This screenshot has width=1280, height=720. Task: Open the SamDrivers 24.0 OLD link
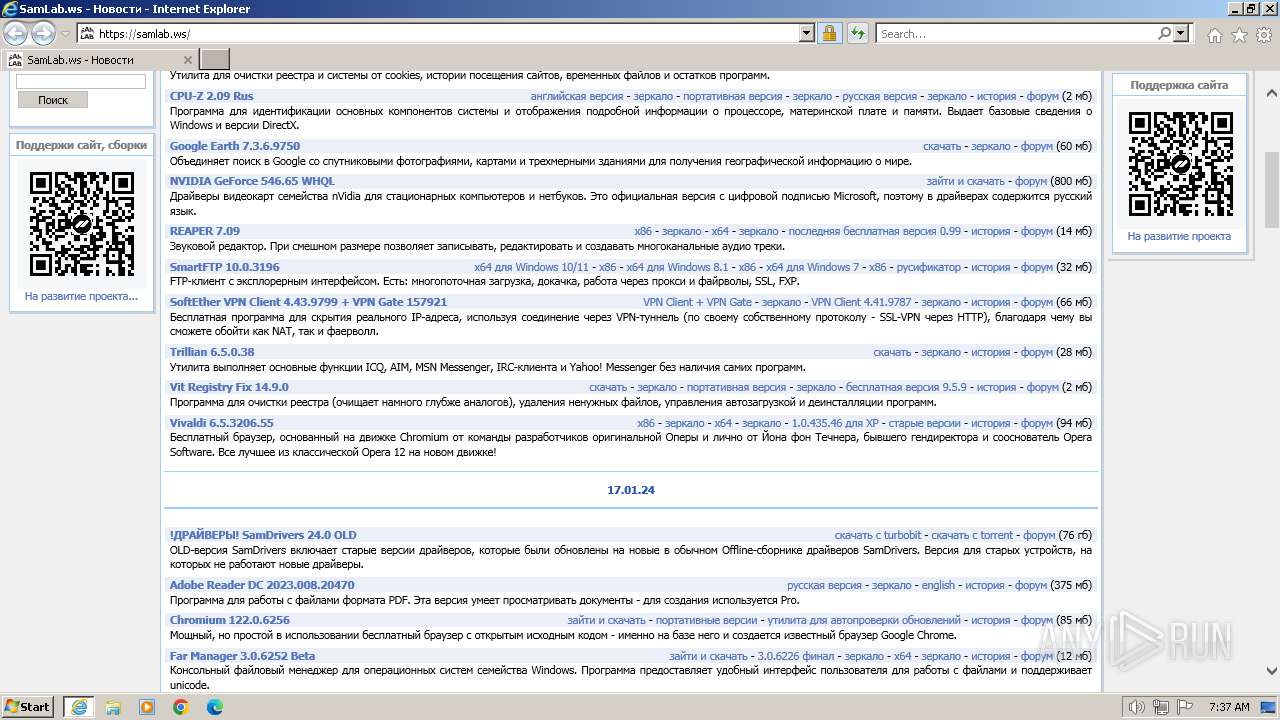263,535
